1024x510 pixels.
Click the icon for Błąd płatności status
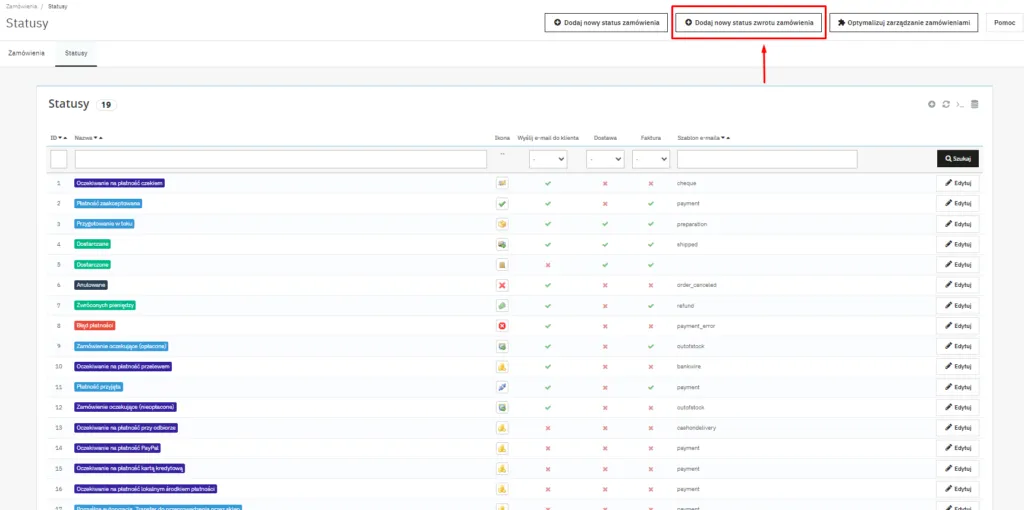point(502,326)
